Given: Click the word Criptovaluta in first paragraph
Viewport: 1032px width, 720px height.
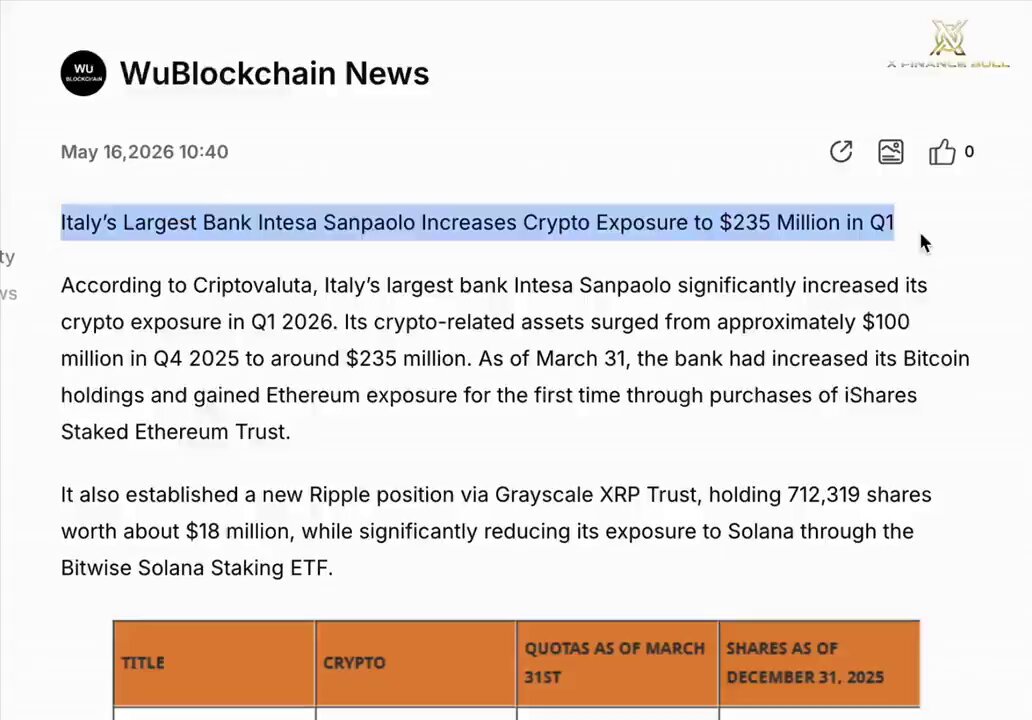Looking at the screenshot, I should [x=252, y=286].
